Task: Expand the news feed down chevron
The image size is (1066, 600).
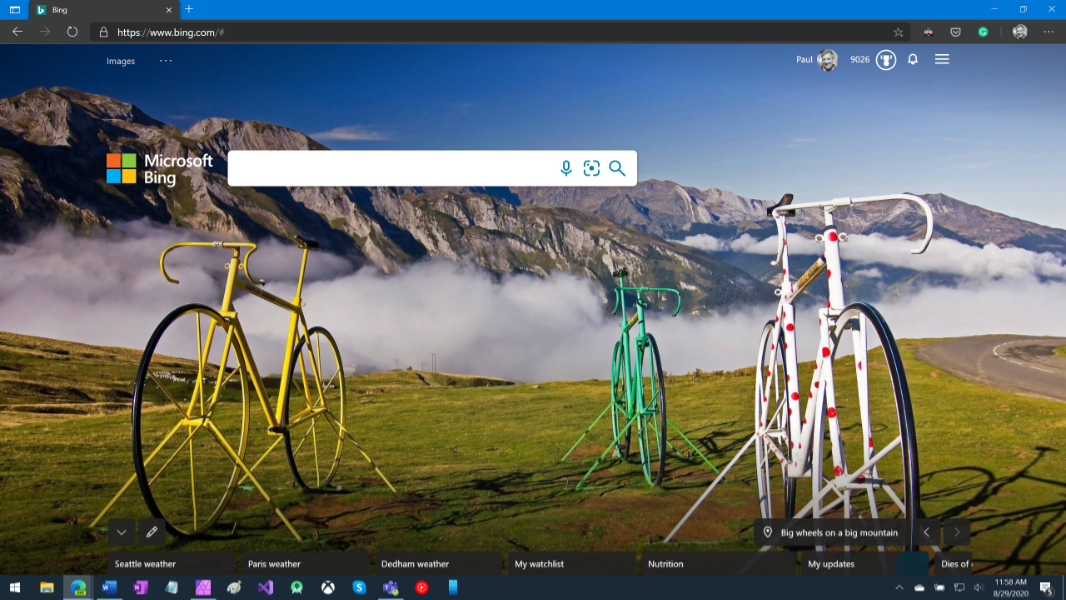Action: (122, 532)
